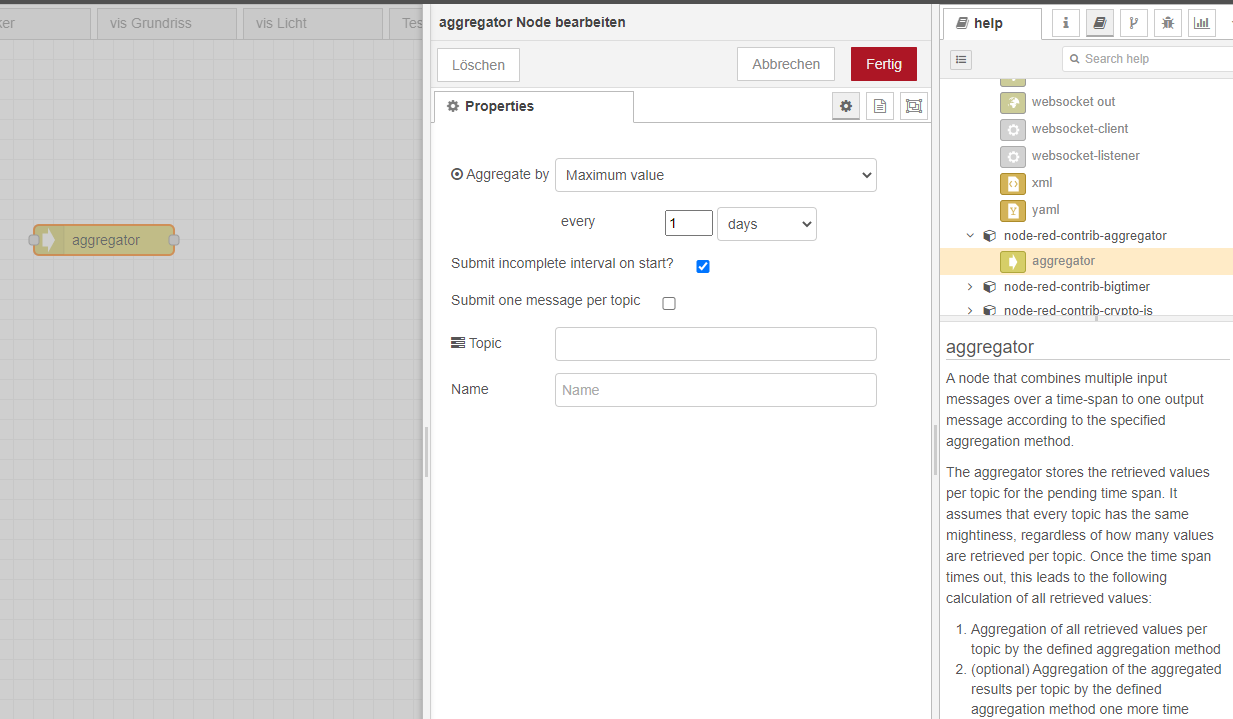Open the debug messages bug icon
The height and width of the screenshot is (719, 1233).
(1167, 23)
